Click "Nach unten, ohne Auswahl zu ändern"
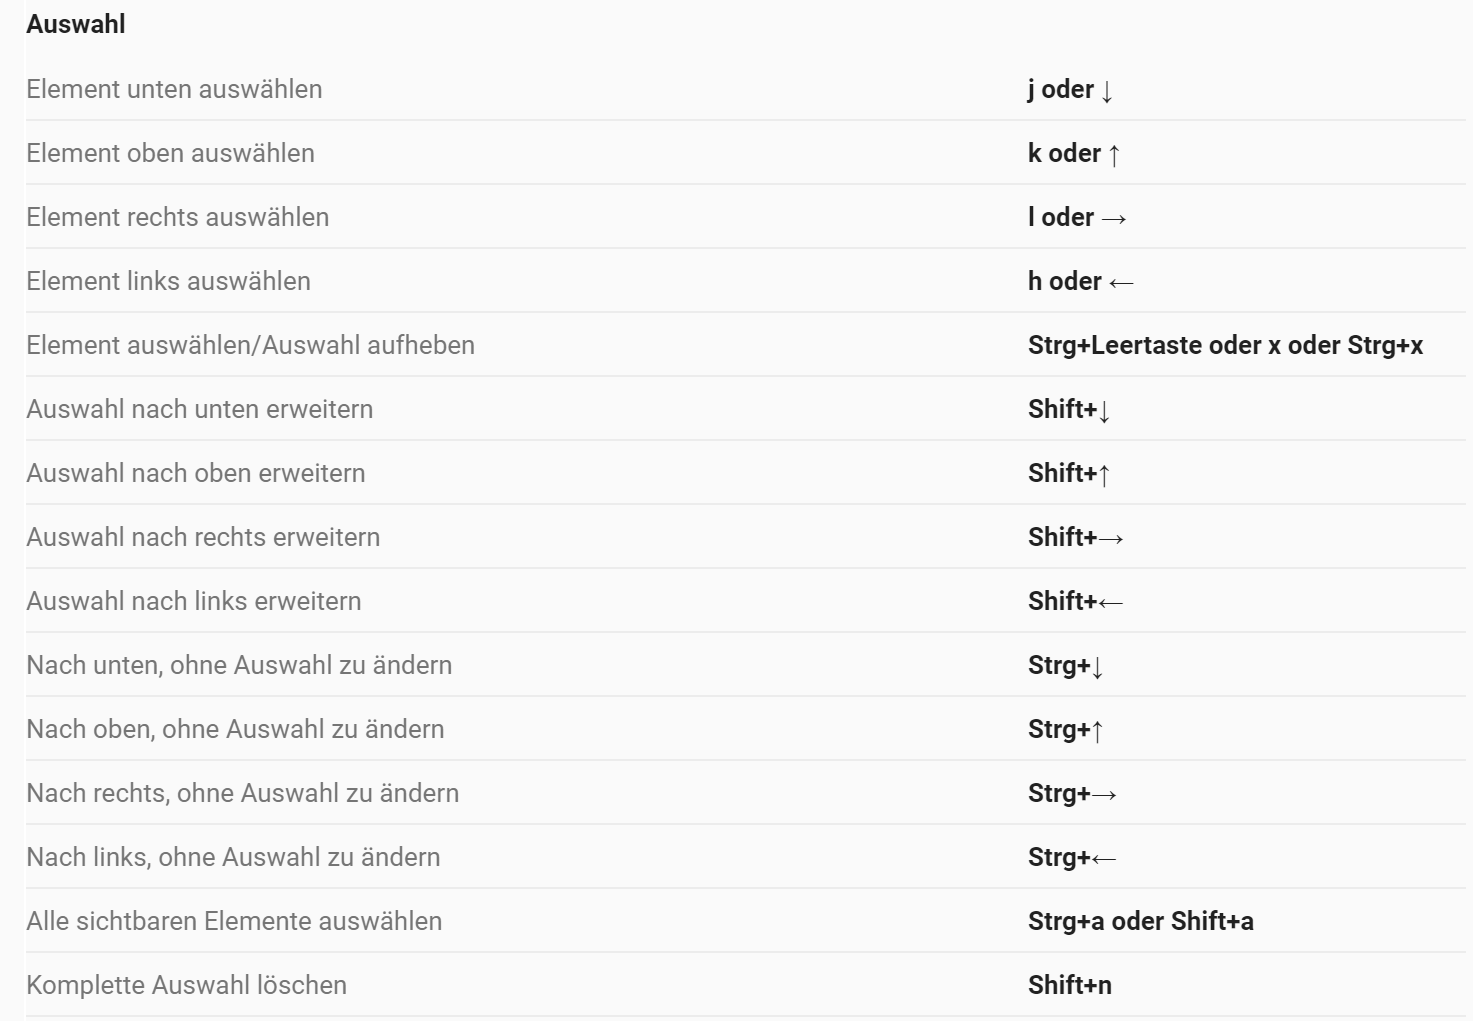 point(239,665)
